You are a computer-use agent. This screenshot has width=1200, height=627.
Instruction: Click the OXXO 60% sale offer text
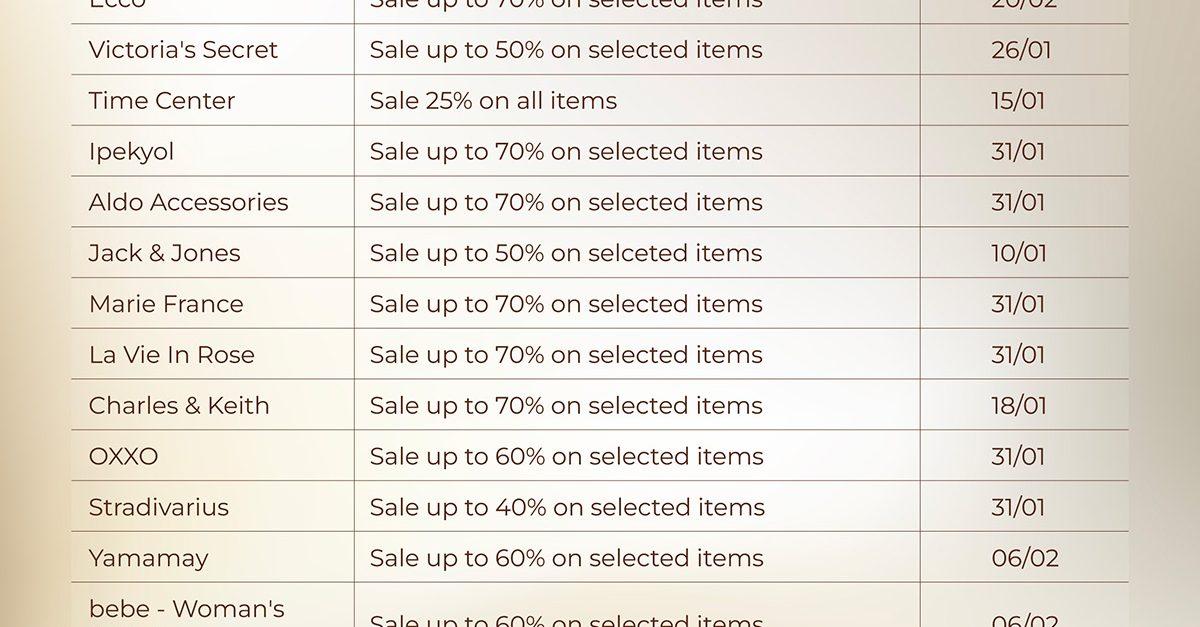point(566,457)
